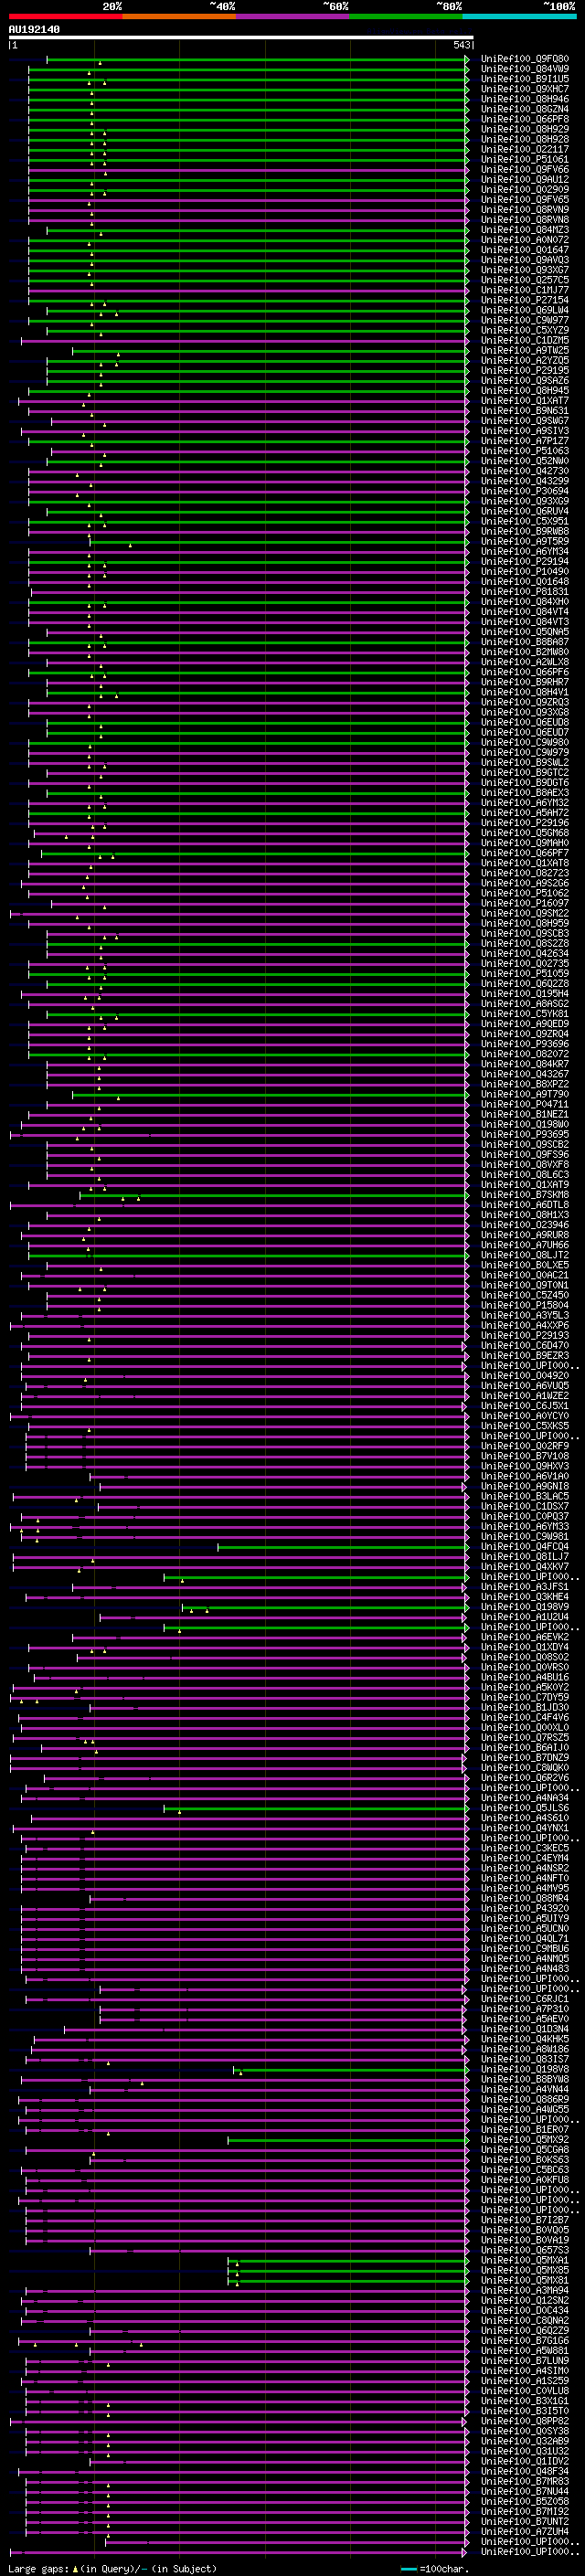Screen dimensions: 585x2576
Task: Select hit UniRef100_Q02909
Action: [x=525, y=189]
